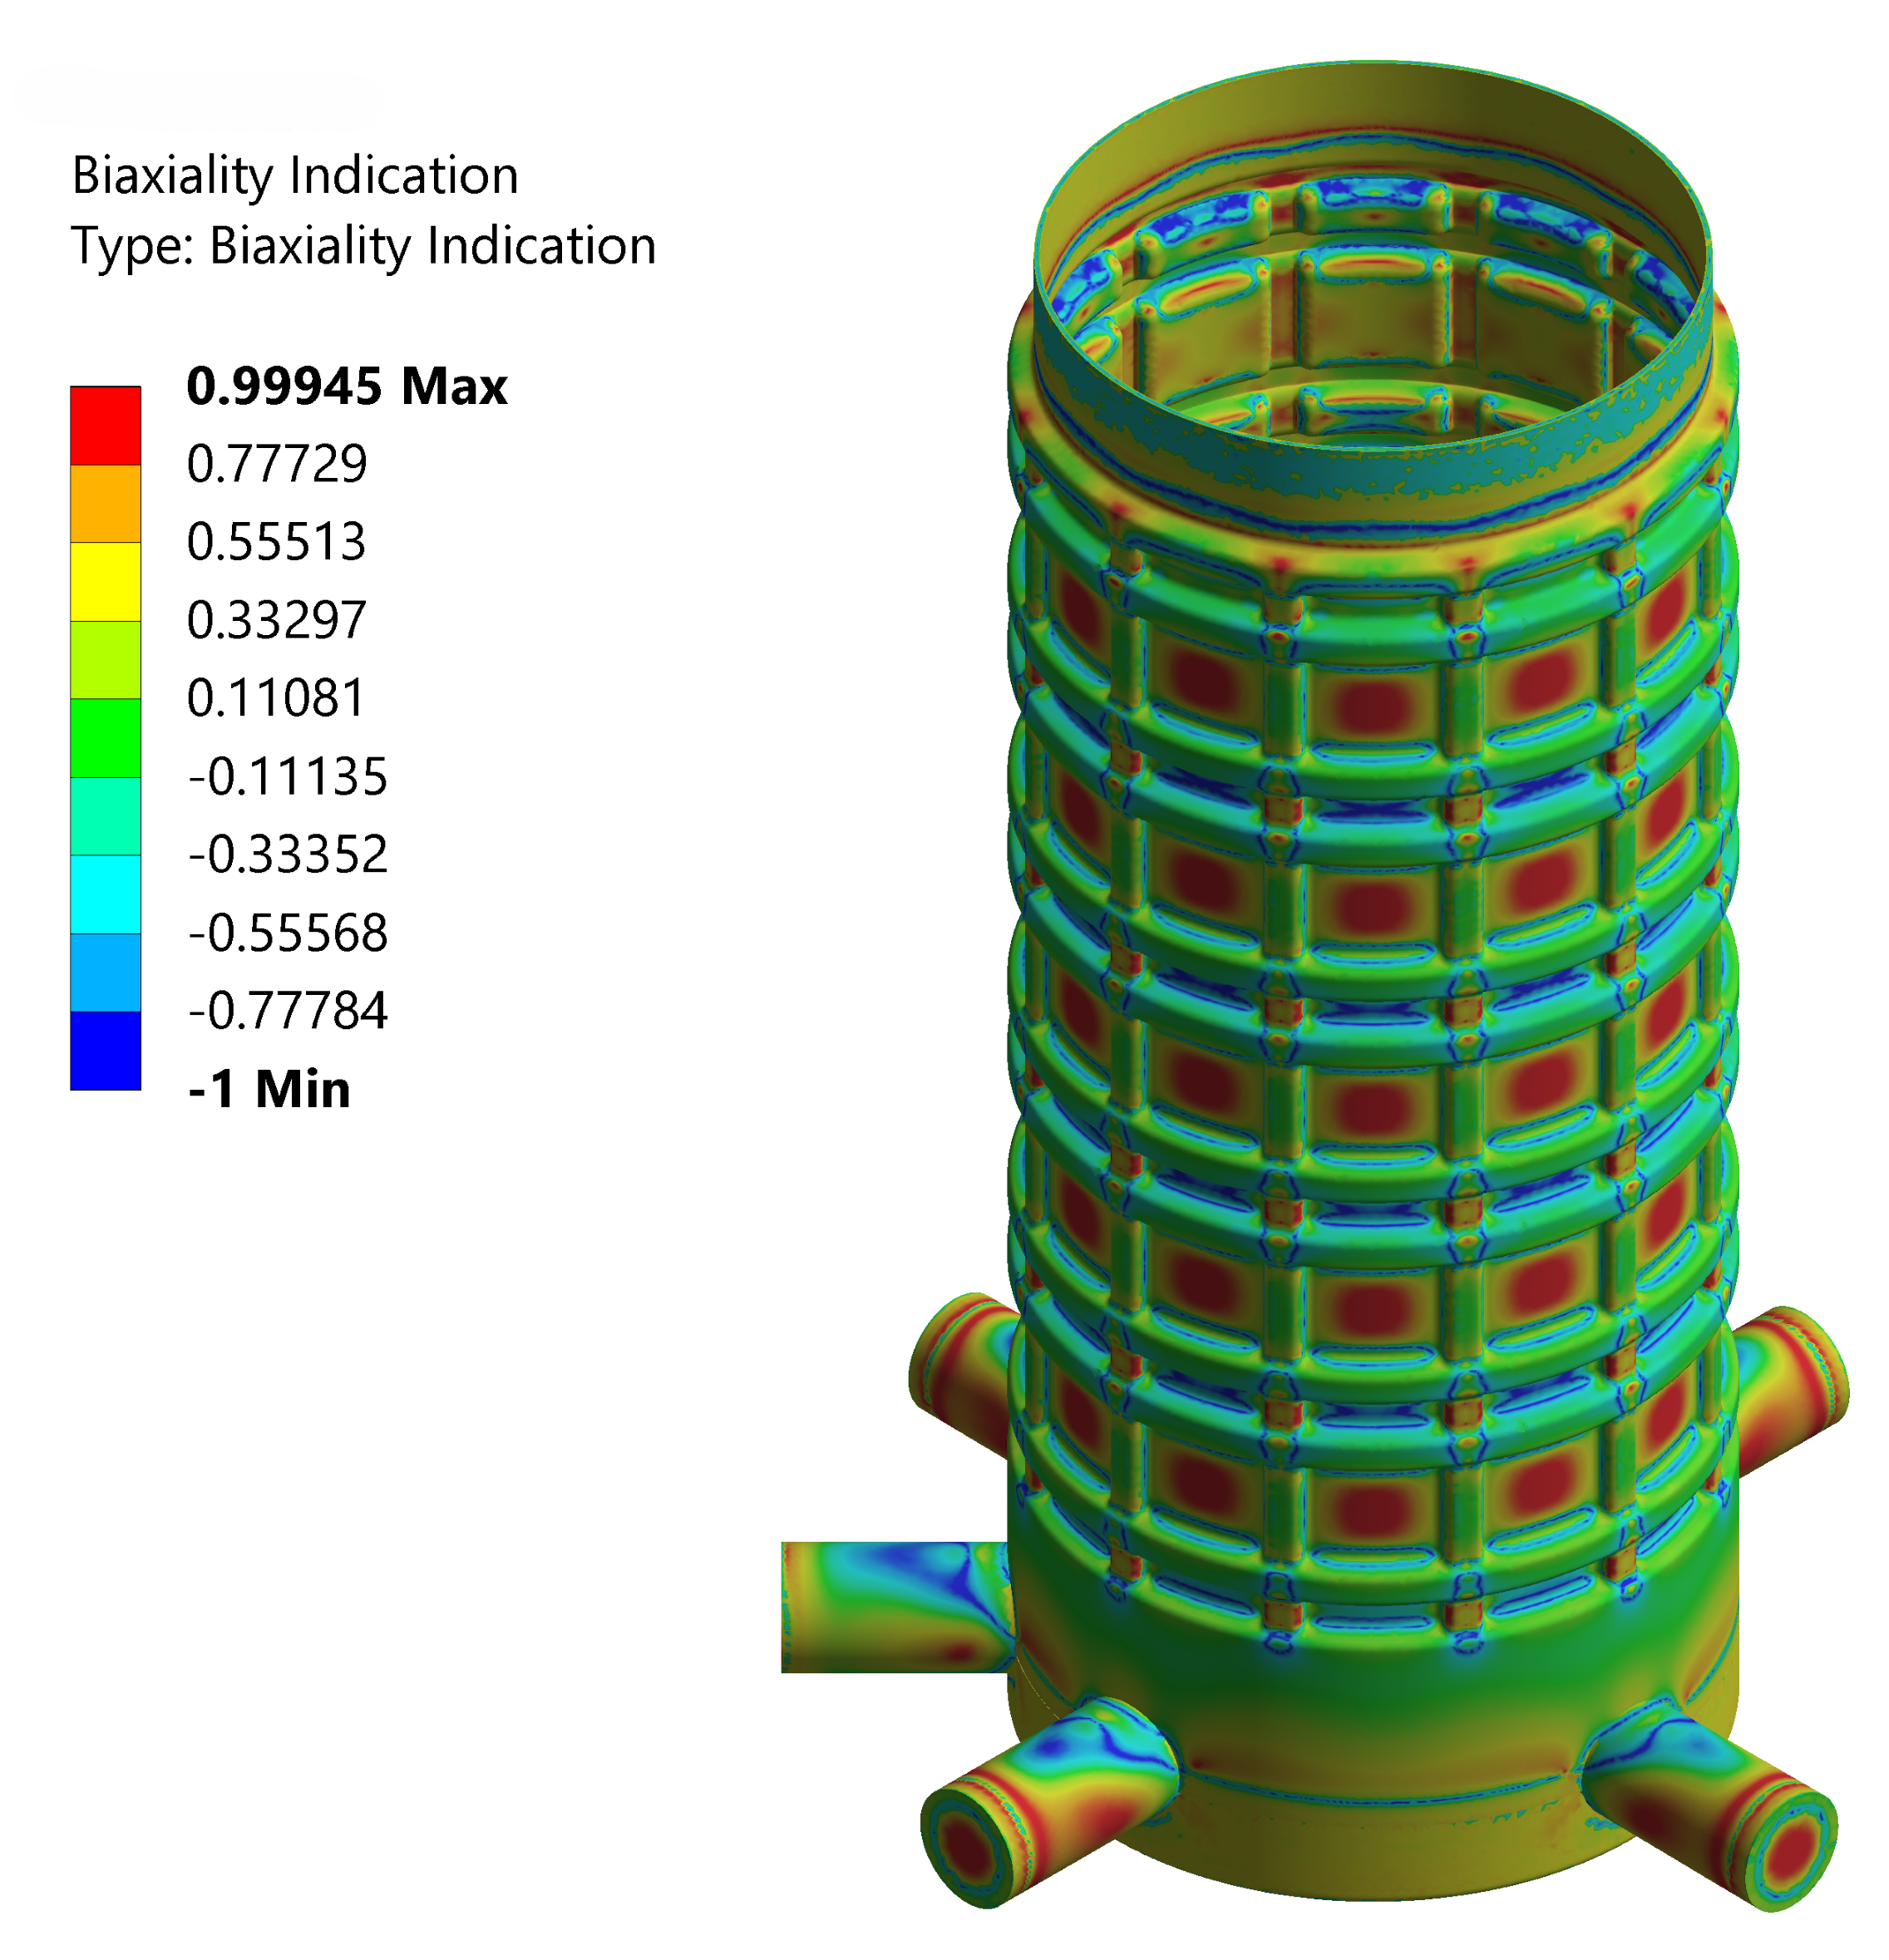Screen dimensions: 1889x1960
Task: Select the yellow legend color band
Action: (105, 581)
